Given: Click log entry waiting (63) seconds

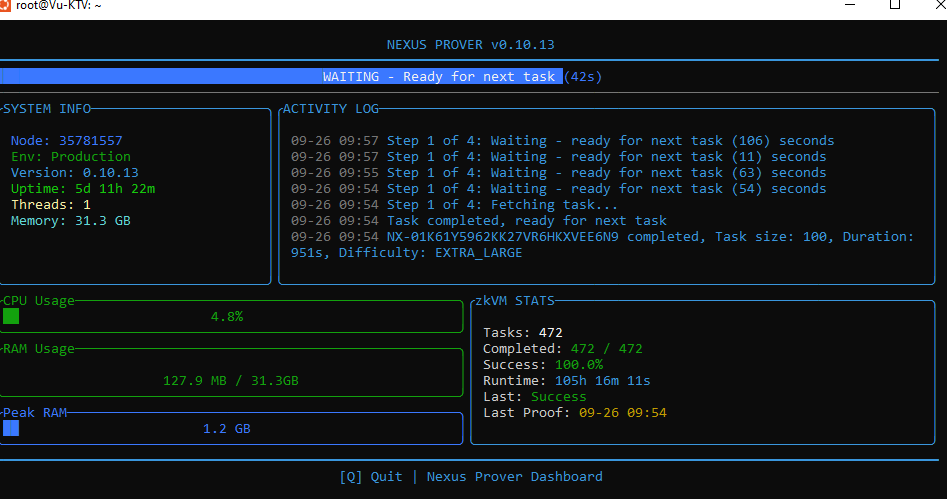Looking at the screenshot, I should pos(559,173).
